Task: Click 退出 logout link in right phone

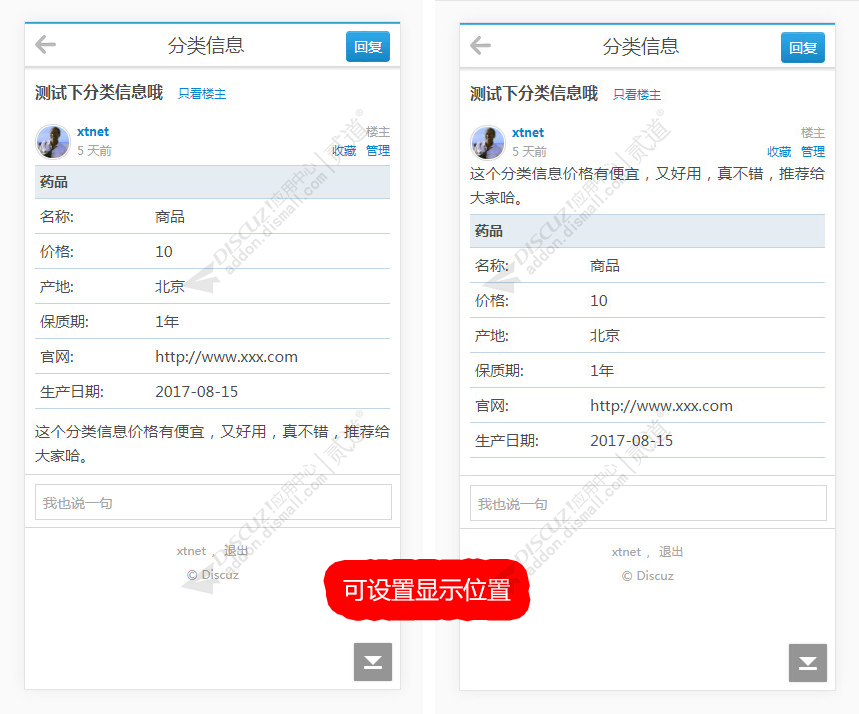Action: 671,552
